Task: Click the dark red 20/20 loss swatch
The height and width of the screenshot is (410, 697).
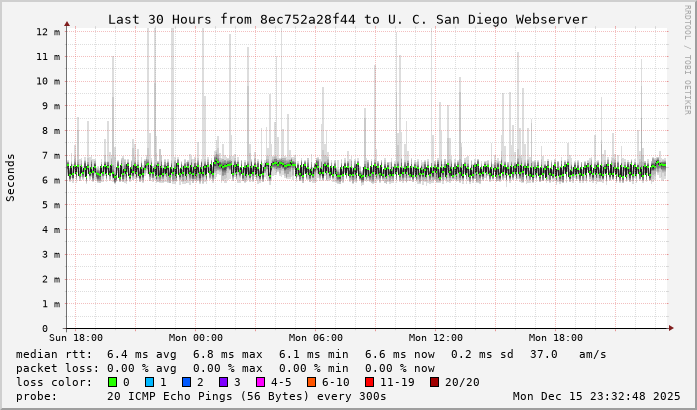Action: click(434, 382)
